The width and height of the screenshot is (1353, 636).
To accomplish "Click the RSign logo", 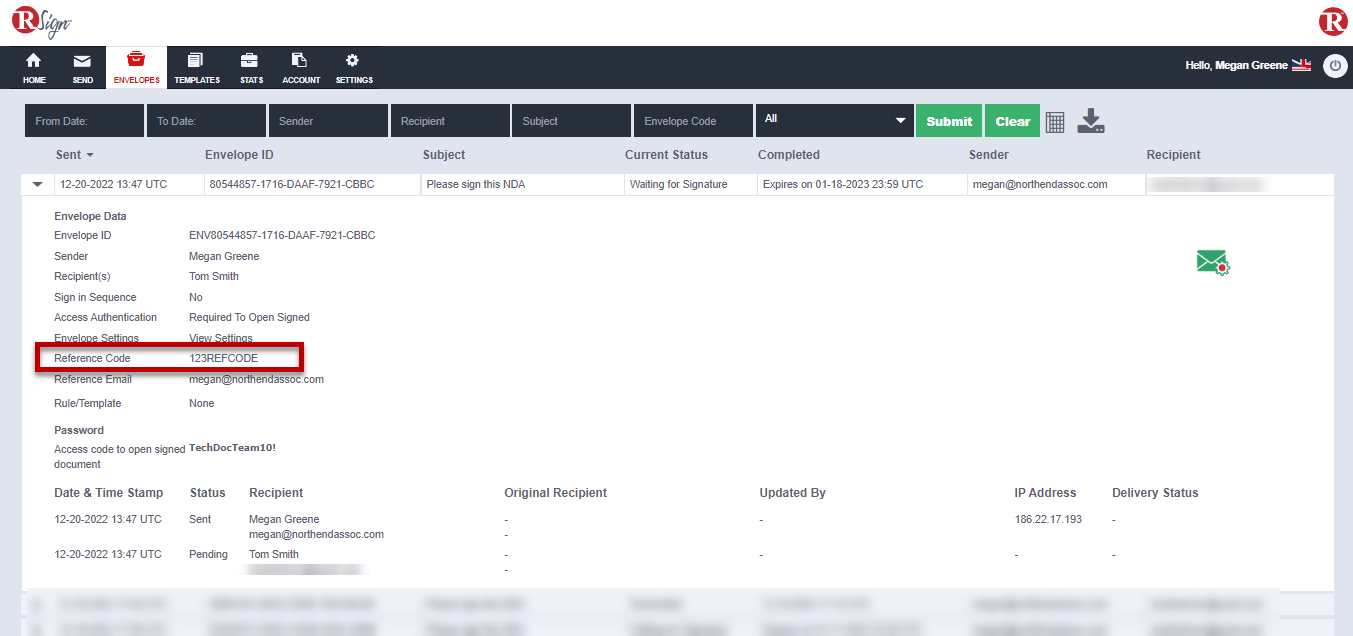I will (40, 20).
